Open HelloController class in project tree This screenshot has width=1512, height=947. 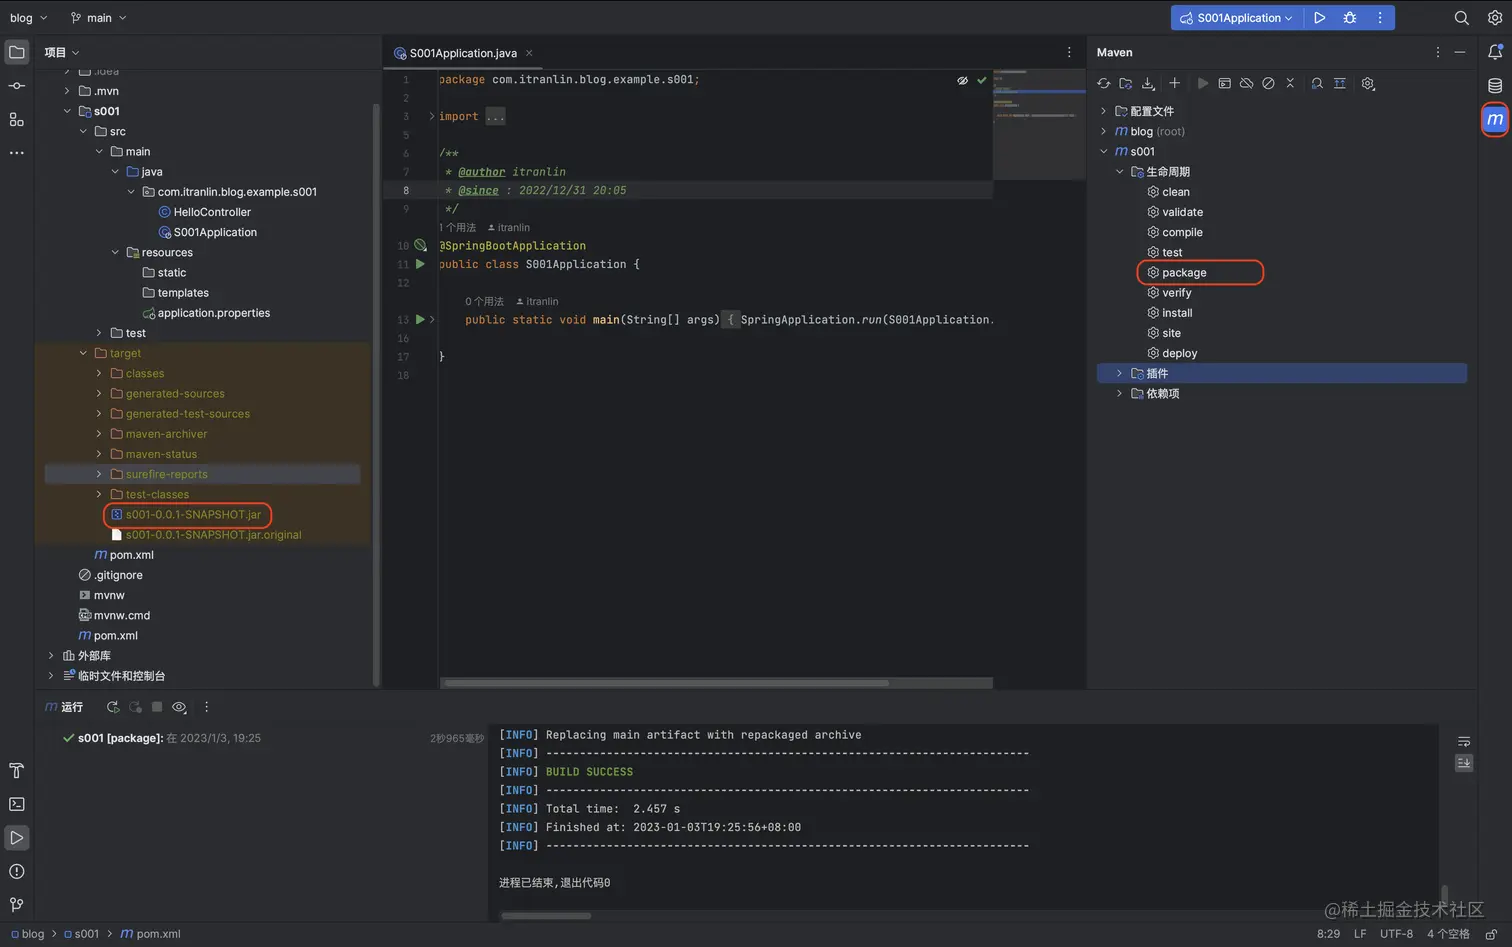click(212, 212)
